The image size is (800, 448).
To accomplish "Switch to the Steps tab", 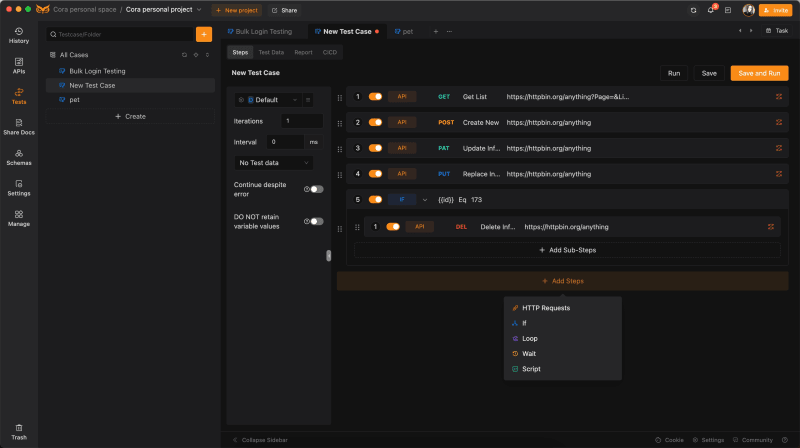I will click(240, 52).
